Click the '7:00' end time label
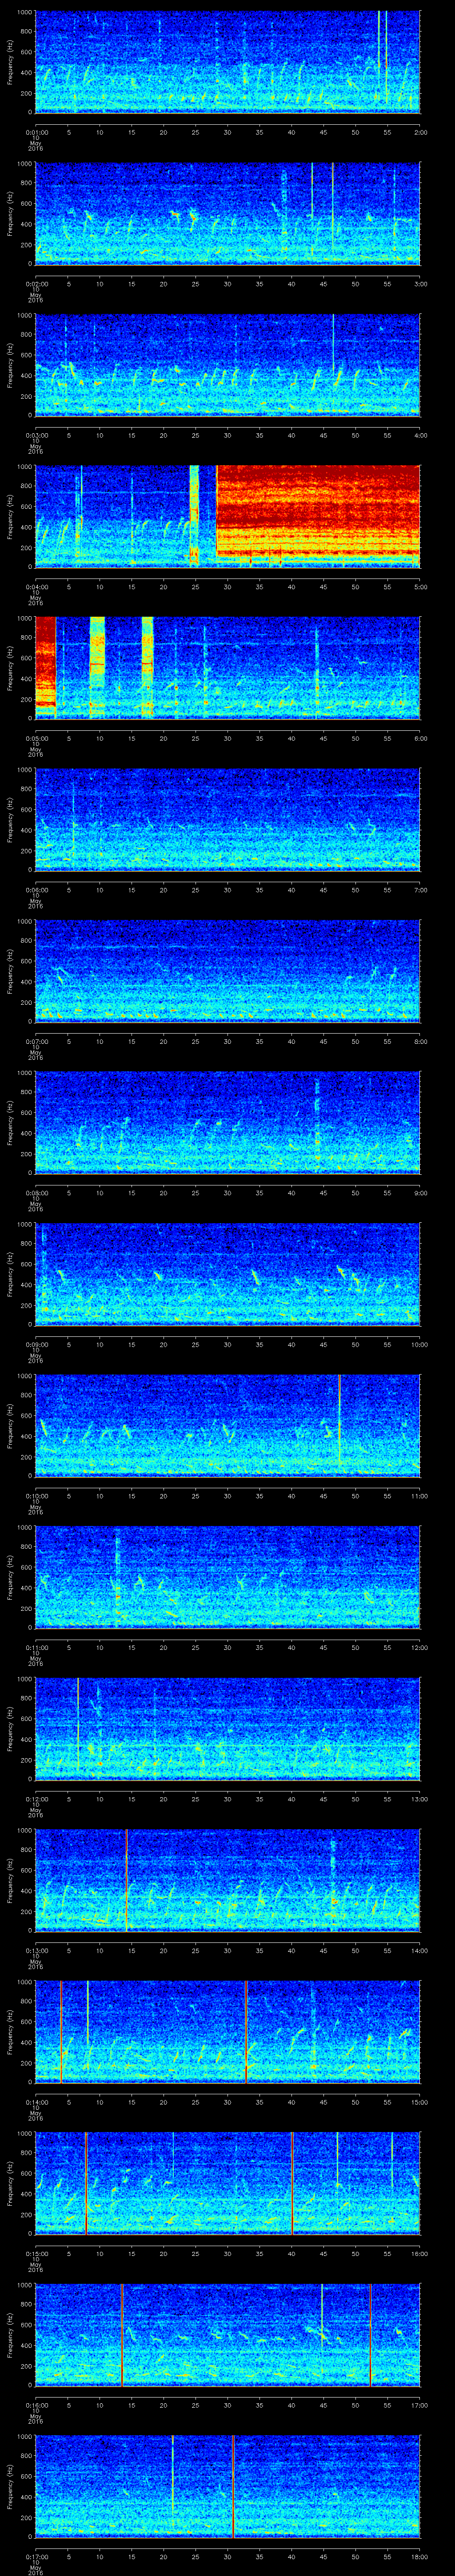The width and height of the screenshot is (455, 2576). click(420, 890)
